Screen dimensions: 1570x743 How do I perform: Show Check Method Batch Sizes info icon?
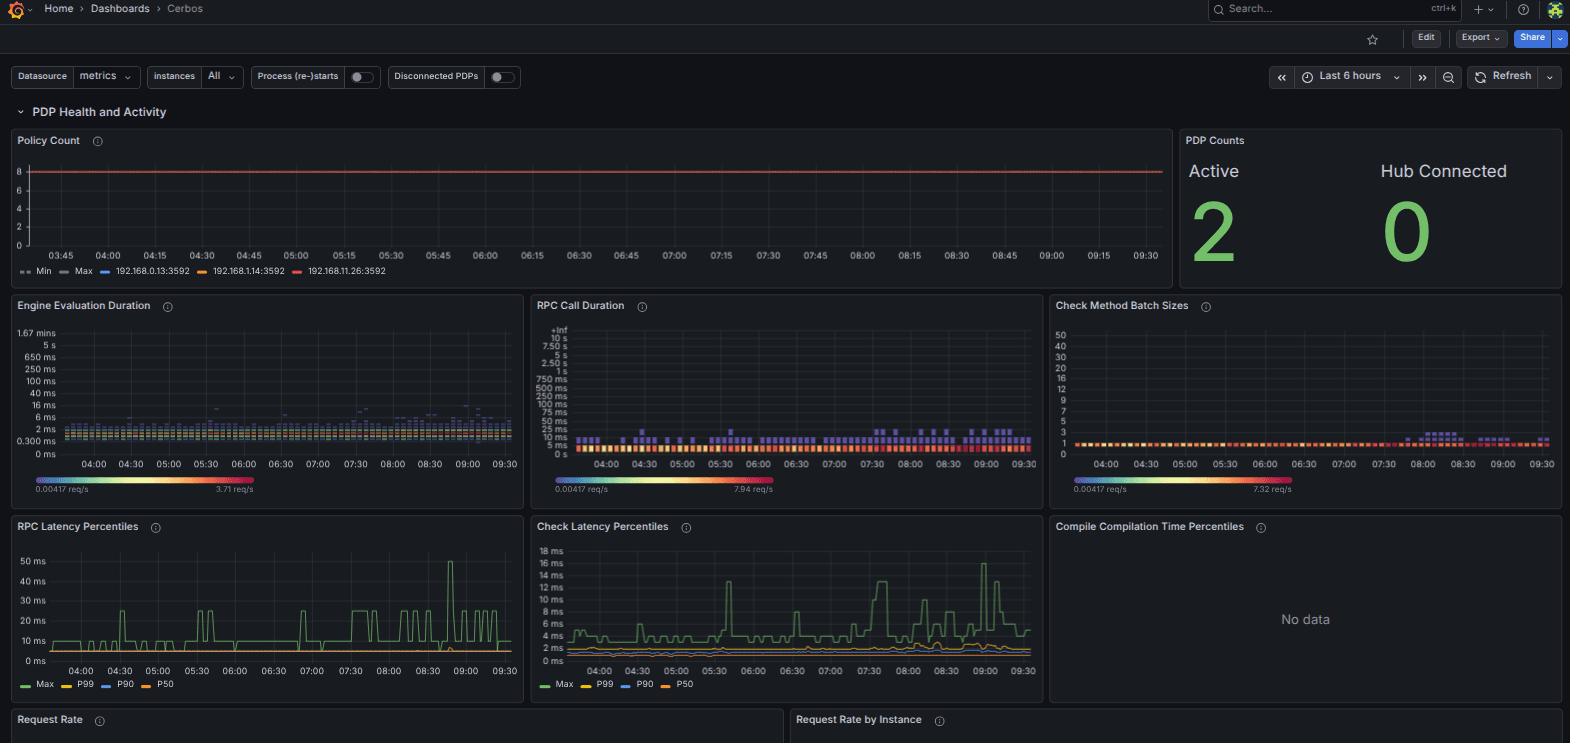(1206, 307)
